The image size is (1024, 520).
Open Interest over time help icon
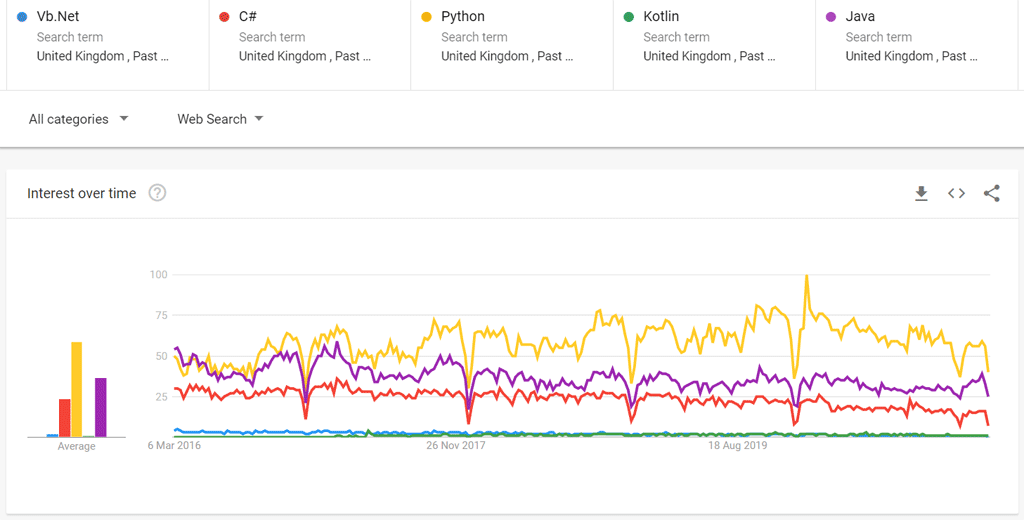click(x=157, y=193)
